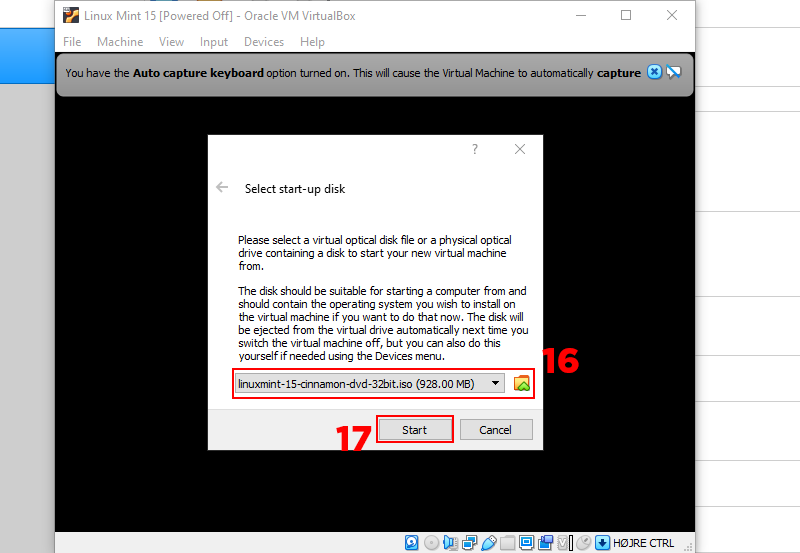
Task: Open the Help menu
Action: tap(312, 42)
